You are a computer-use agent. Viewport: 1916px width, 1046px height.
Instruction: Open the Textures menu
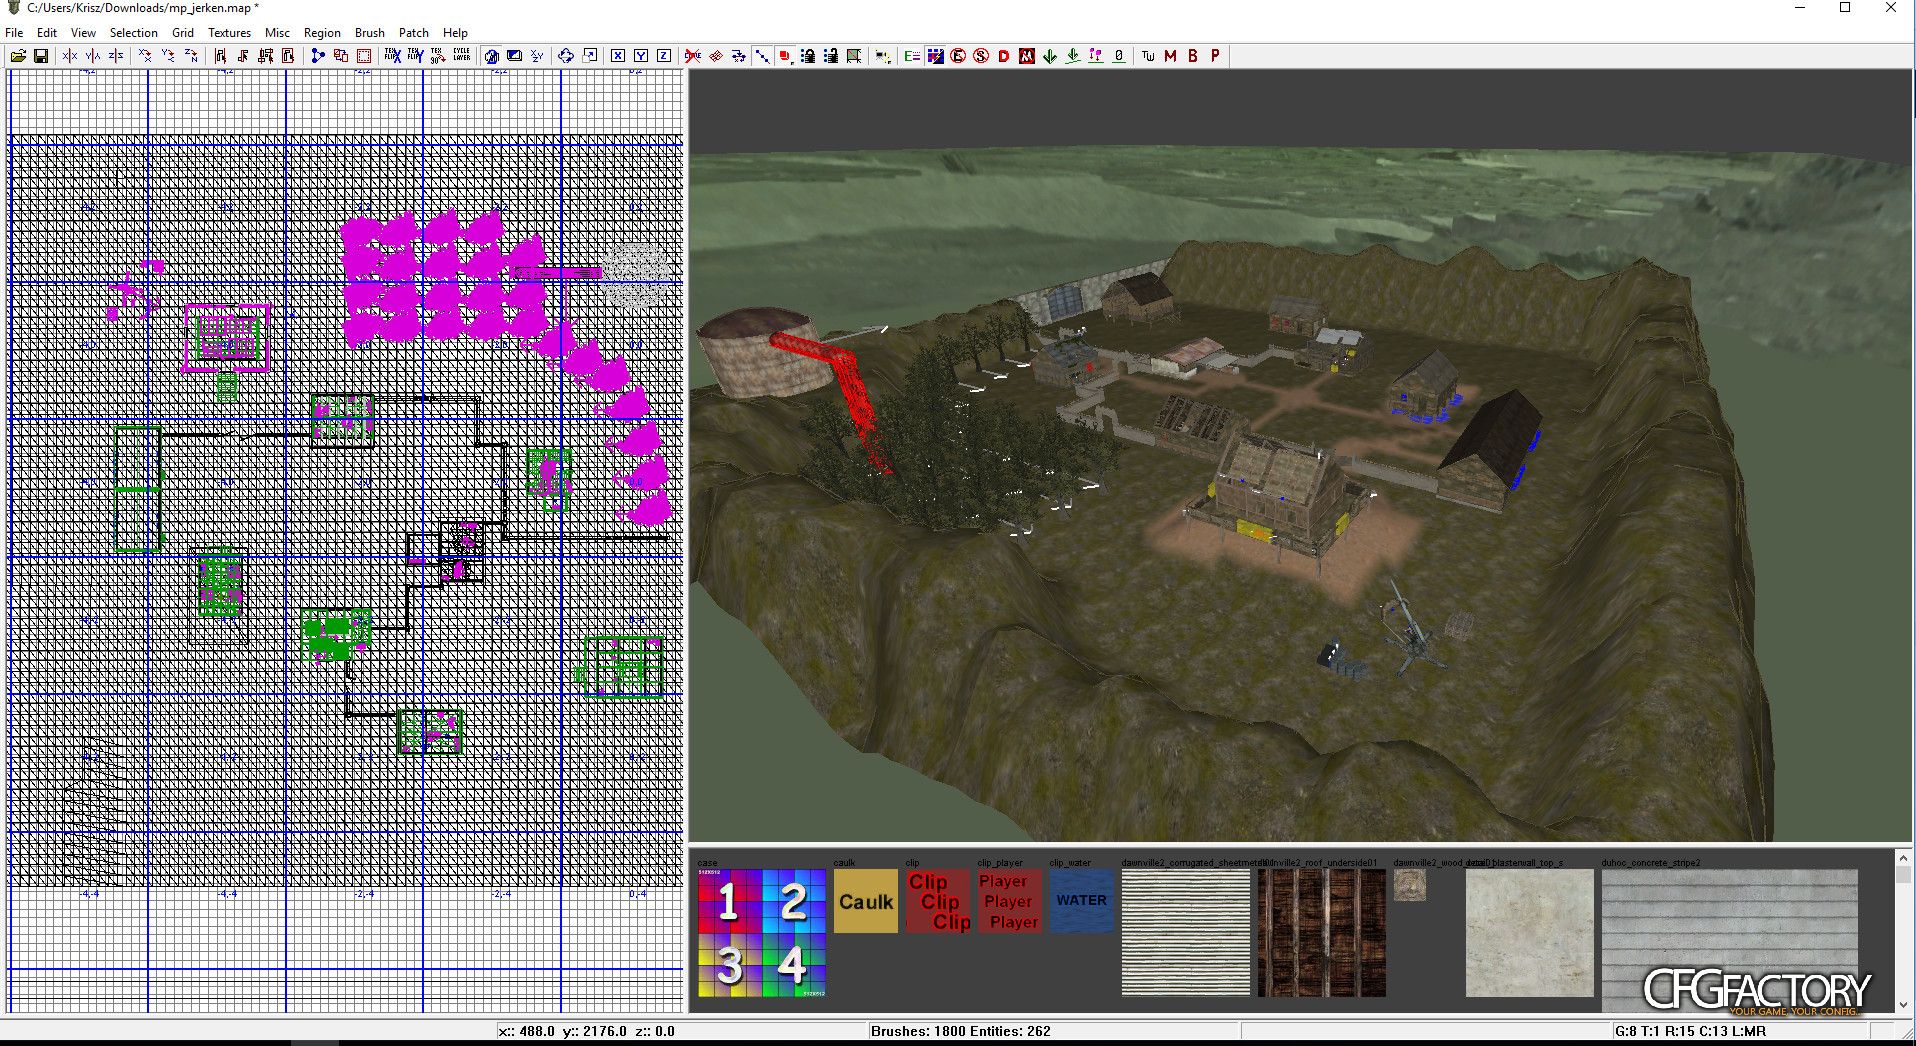pos(229,33)
